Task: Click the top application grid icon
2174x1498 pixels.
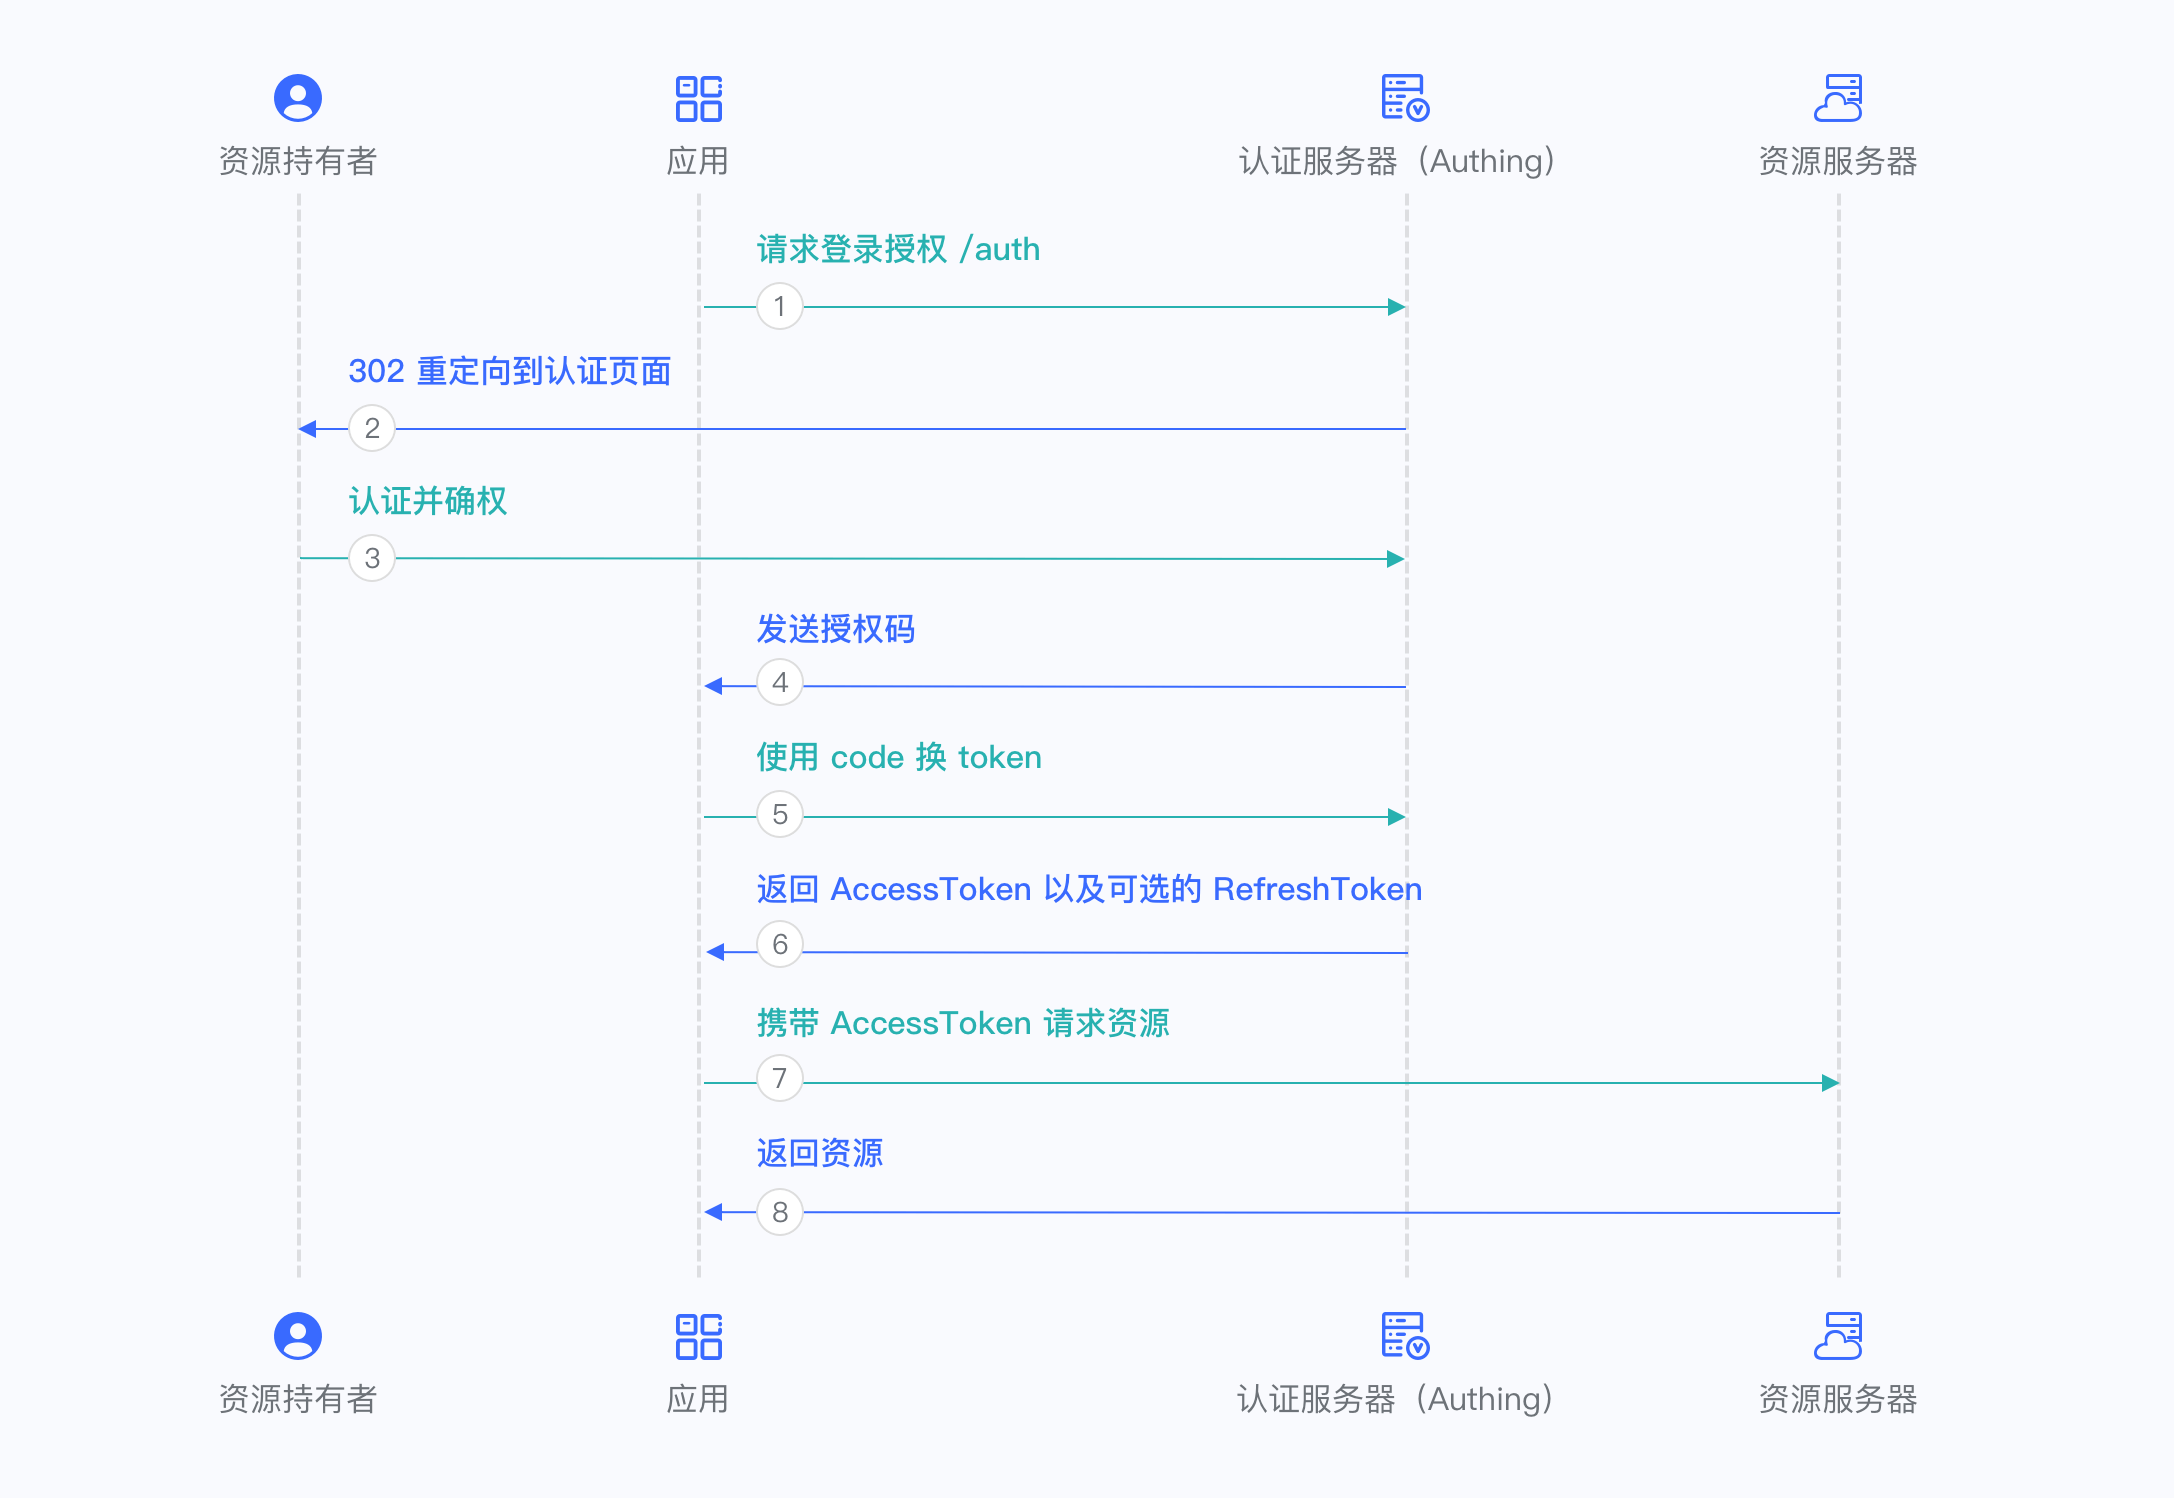Action: pyautogui.click(x=698, y=98)
